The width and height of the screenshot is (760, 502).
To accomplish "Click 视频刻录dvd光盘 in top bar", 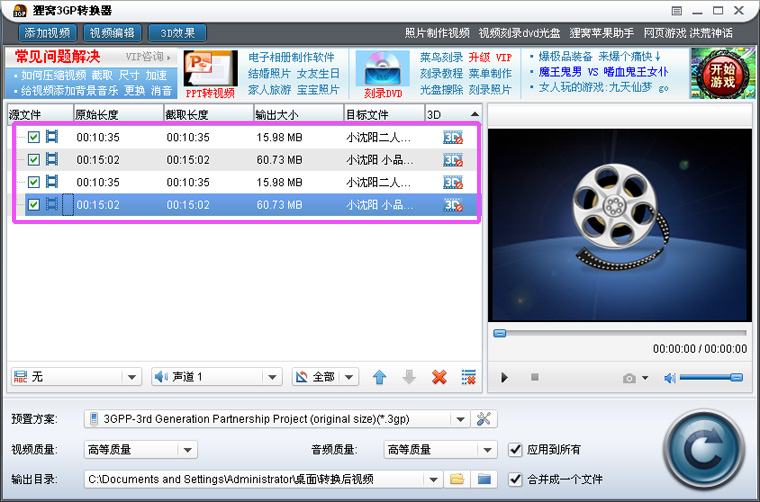I will point(519,33).
